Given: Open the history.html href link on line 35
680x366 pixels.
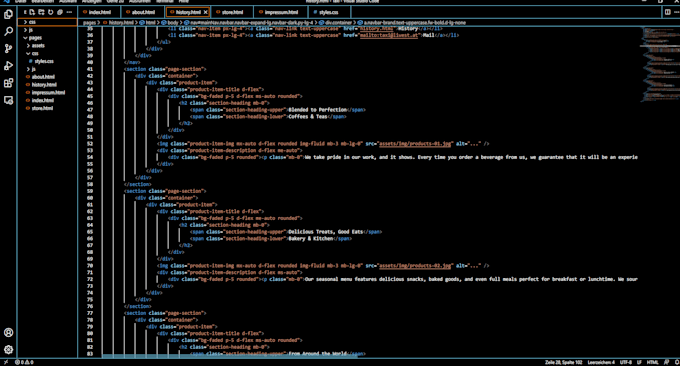Looking at the screenshot, I should point(377,28).
